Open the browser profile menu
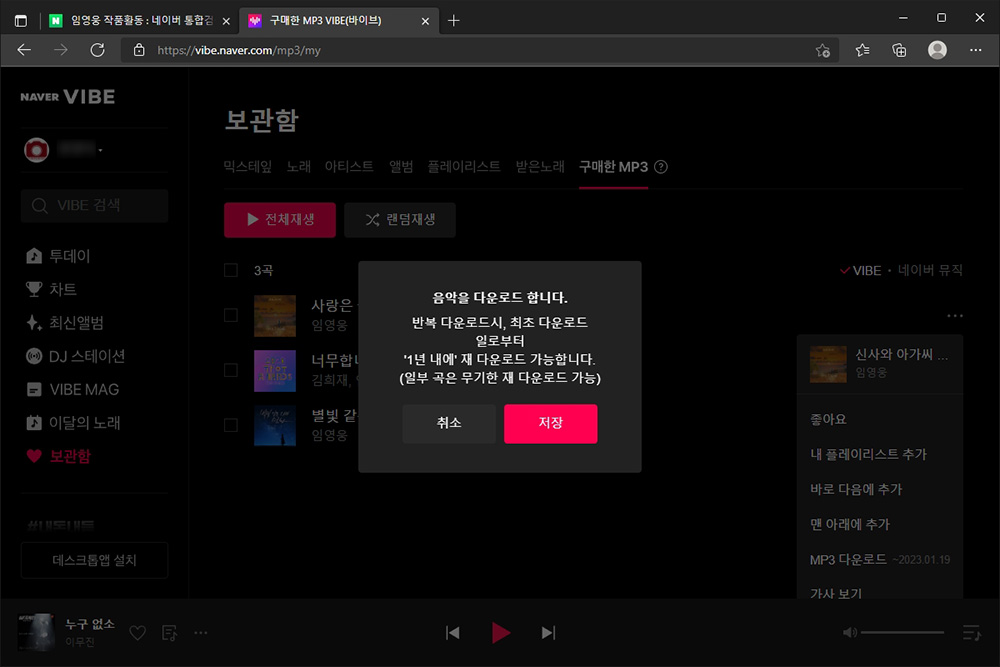 click(x=937, y=50)
